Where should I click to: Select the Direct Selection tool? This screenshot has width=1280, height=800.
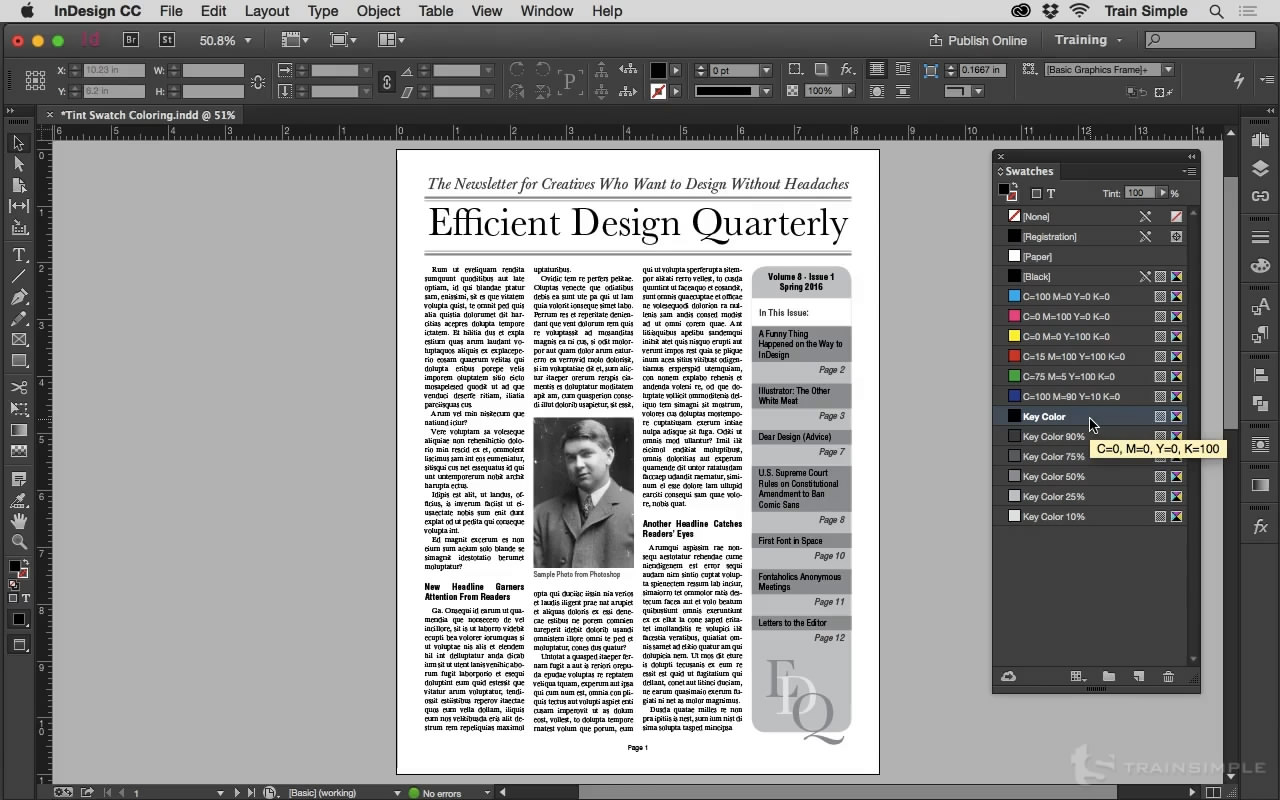pos(18,164)
